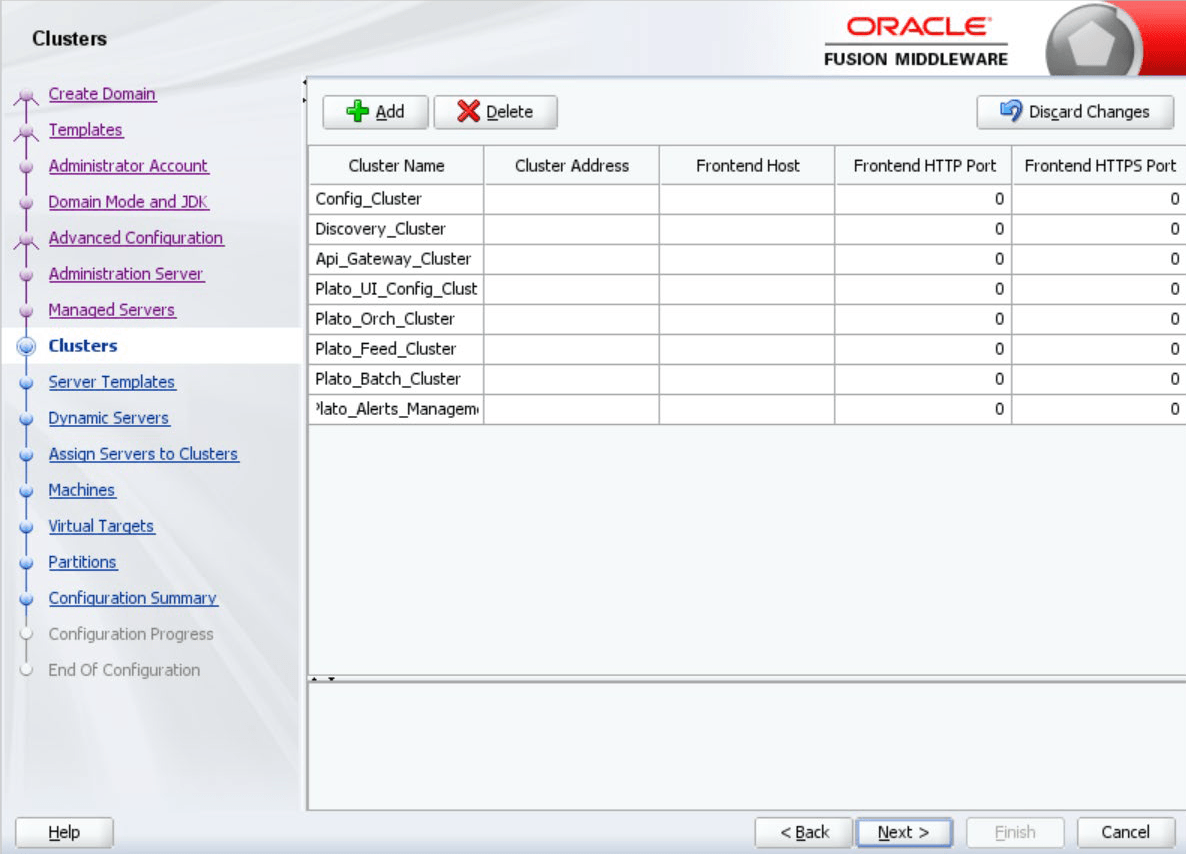Click the red X Delete icon
Viewport: 1186px width, 854px height.
tap(468, 111)
